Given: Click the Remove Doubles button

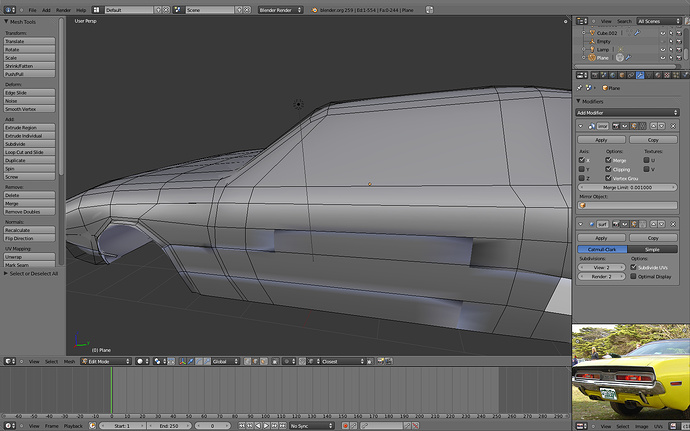Looking at the screenshot, I should pyautogui.click(x=29, y=212).
